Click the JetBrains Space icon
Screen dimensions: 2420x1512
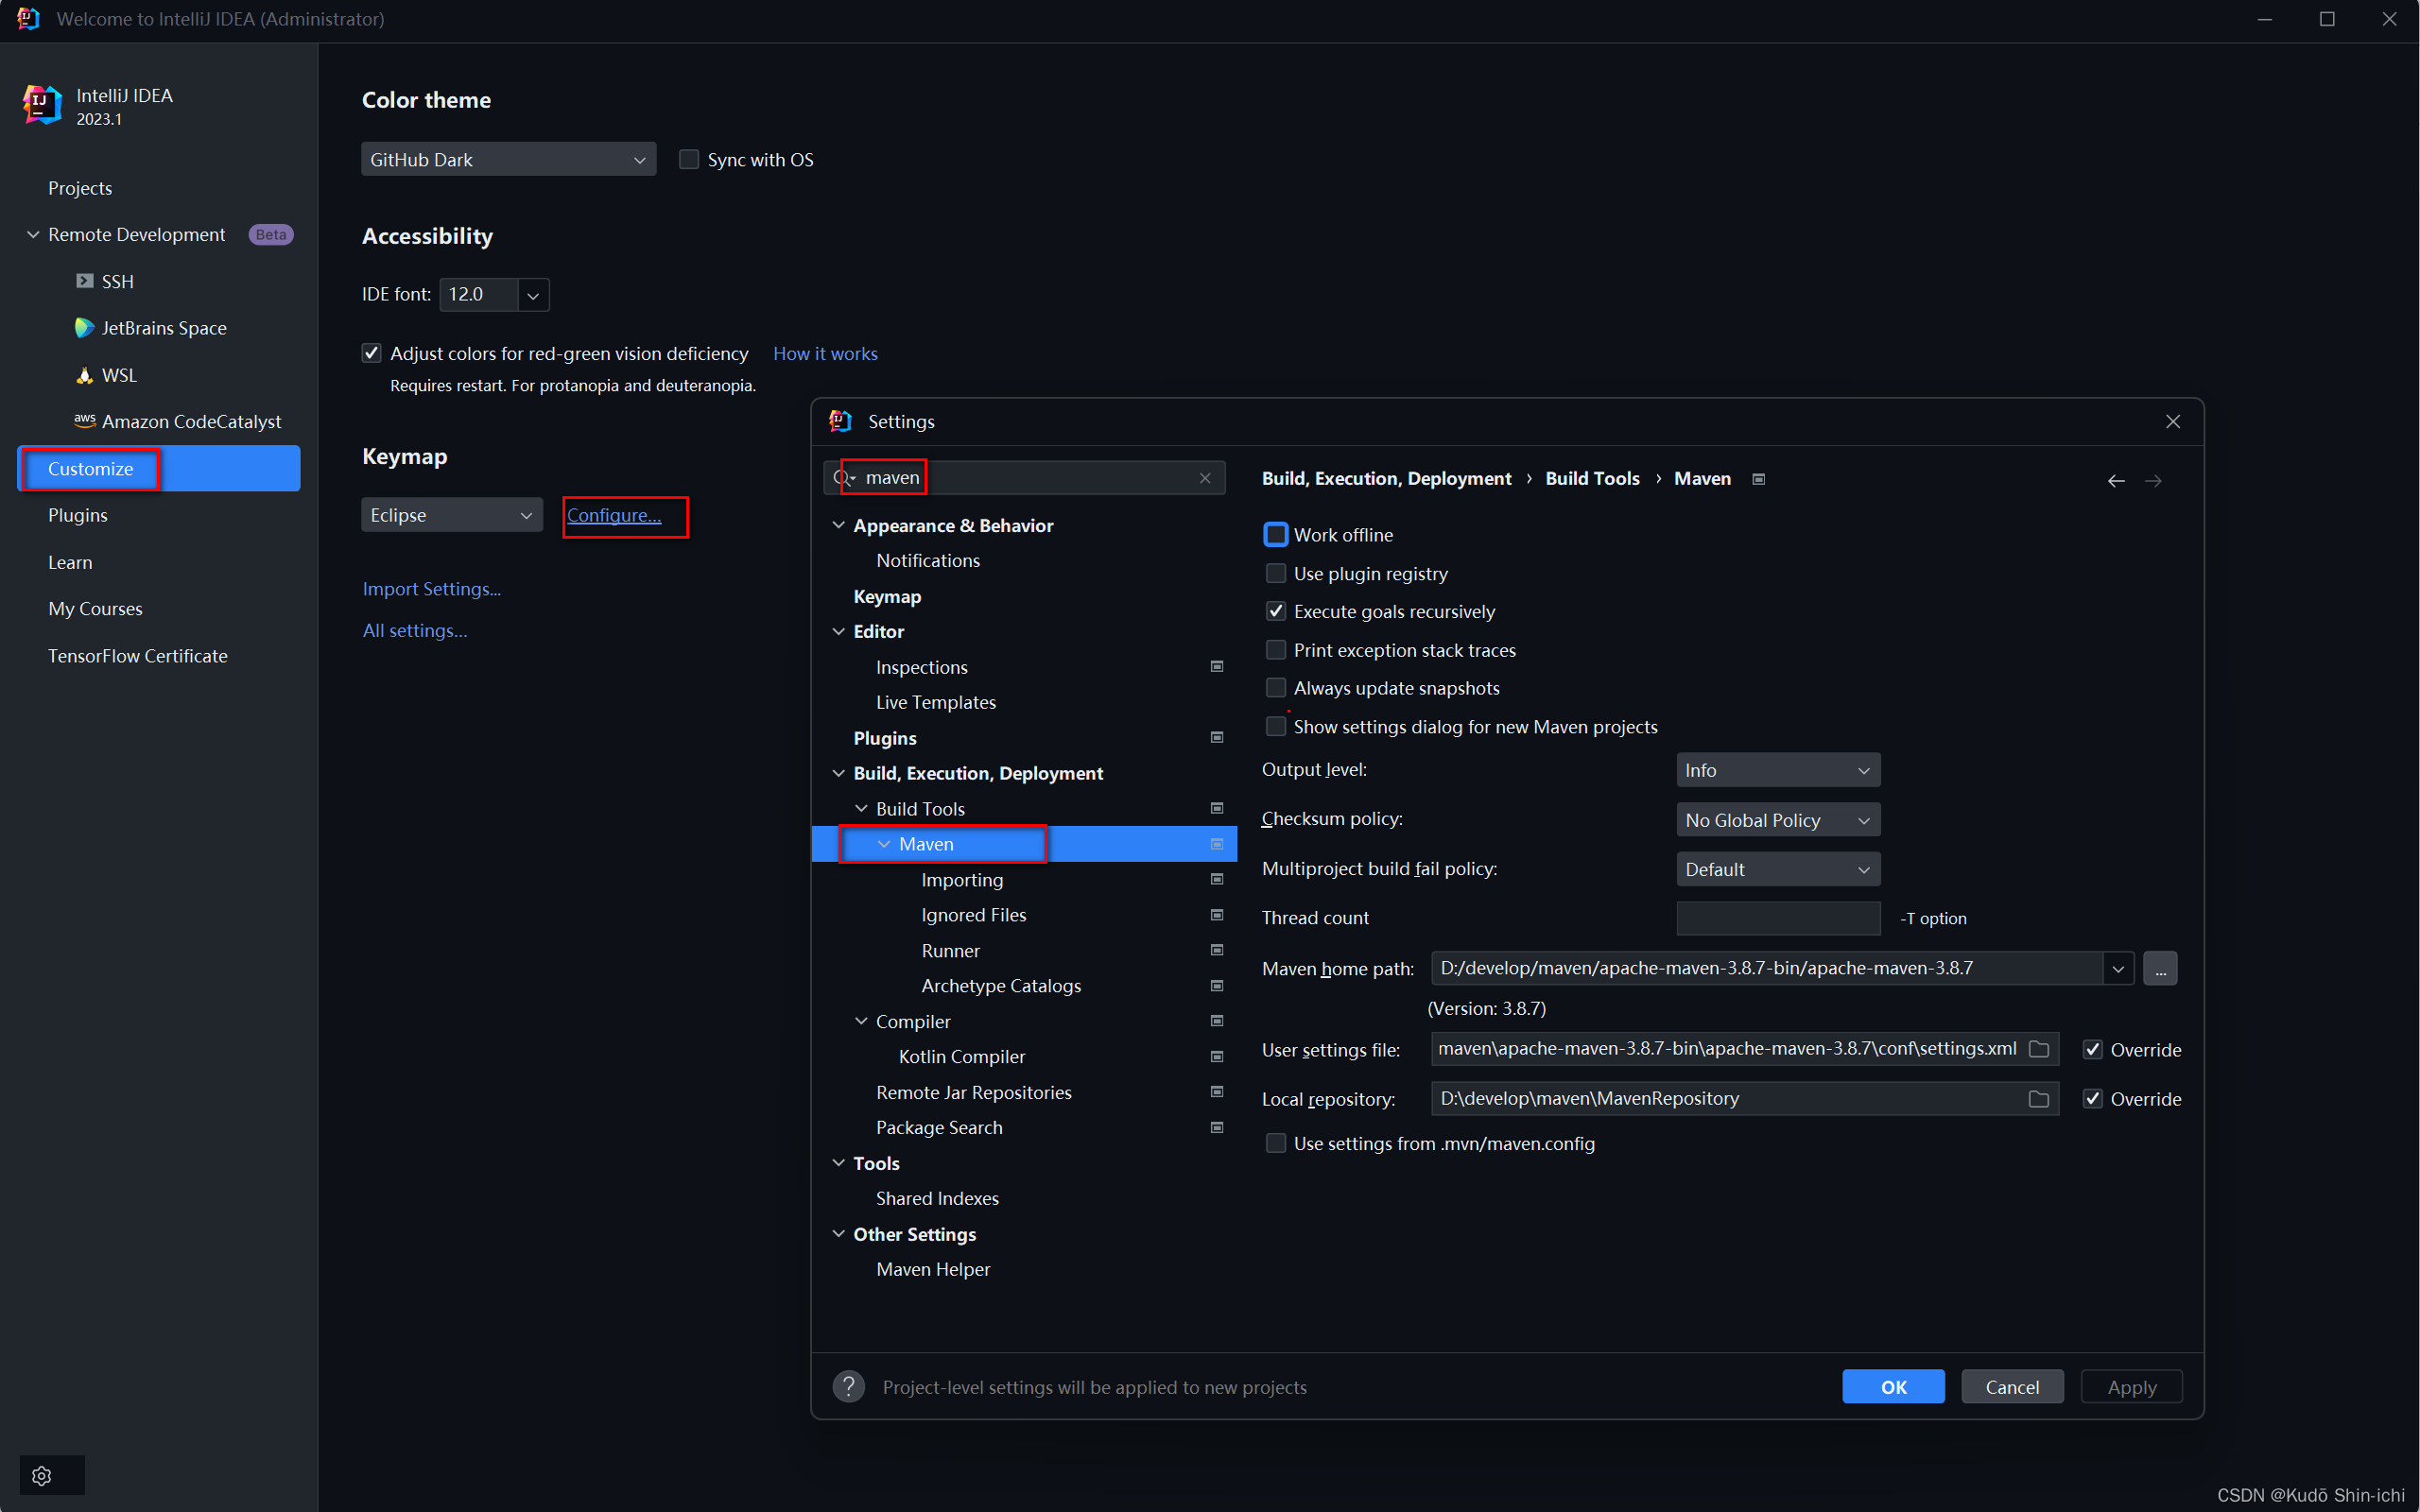(85, 328)
